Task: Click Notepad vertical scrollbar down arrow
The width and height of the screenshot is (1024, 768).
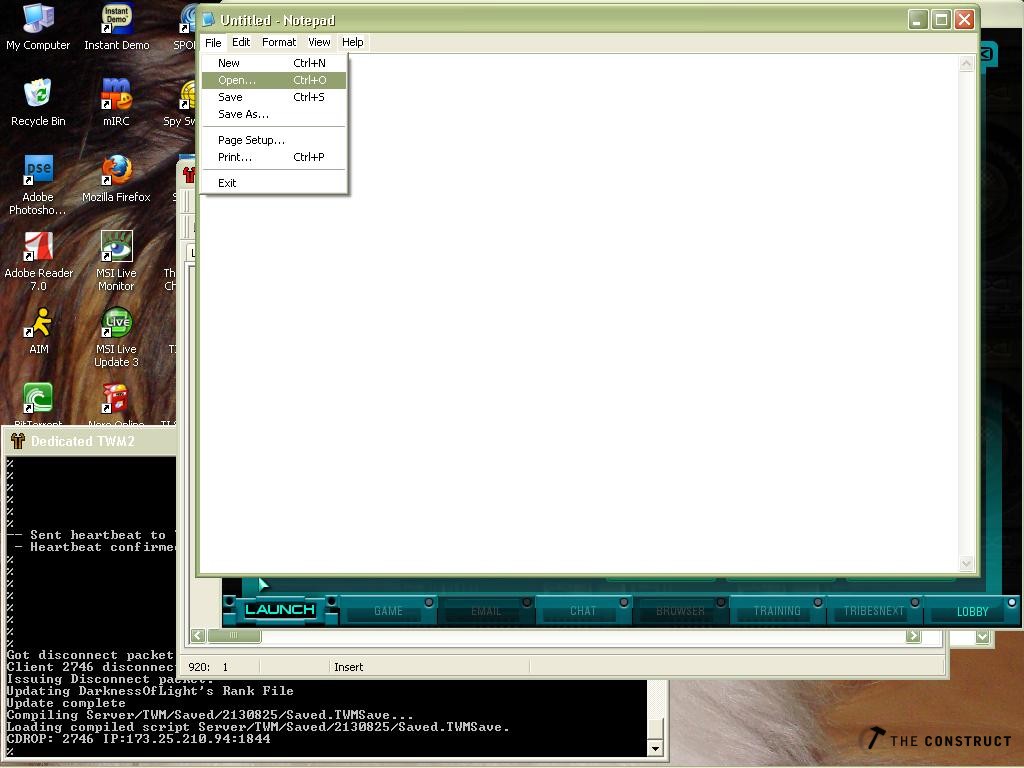Action: coord(967,563)
